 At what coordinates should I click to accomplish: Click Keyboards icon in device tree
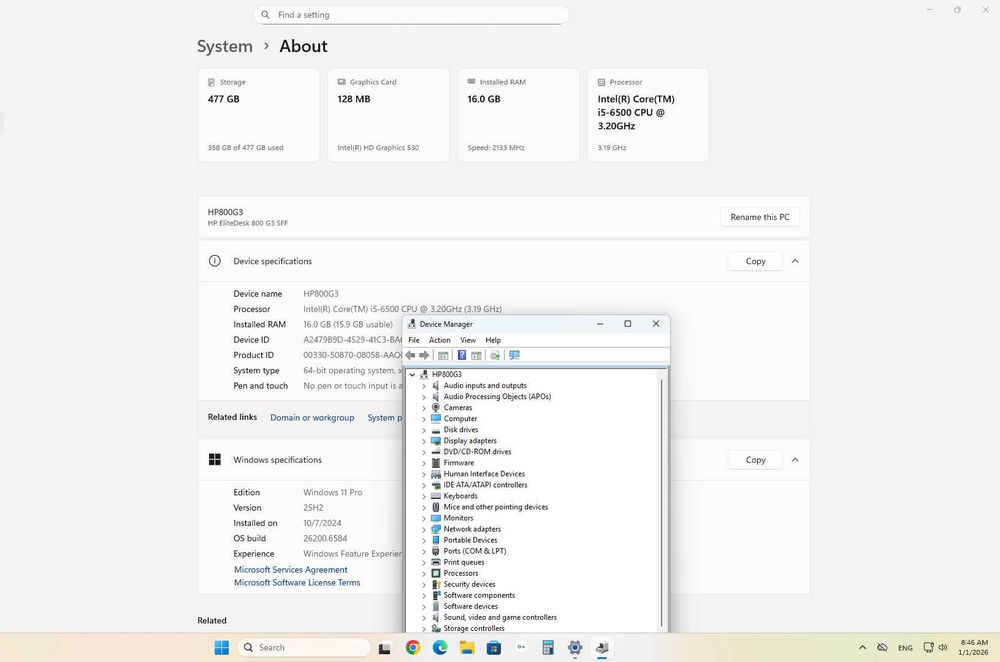[x=436, y=496]
